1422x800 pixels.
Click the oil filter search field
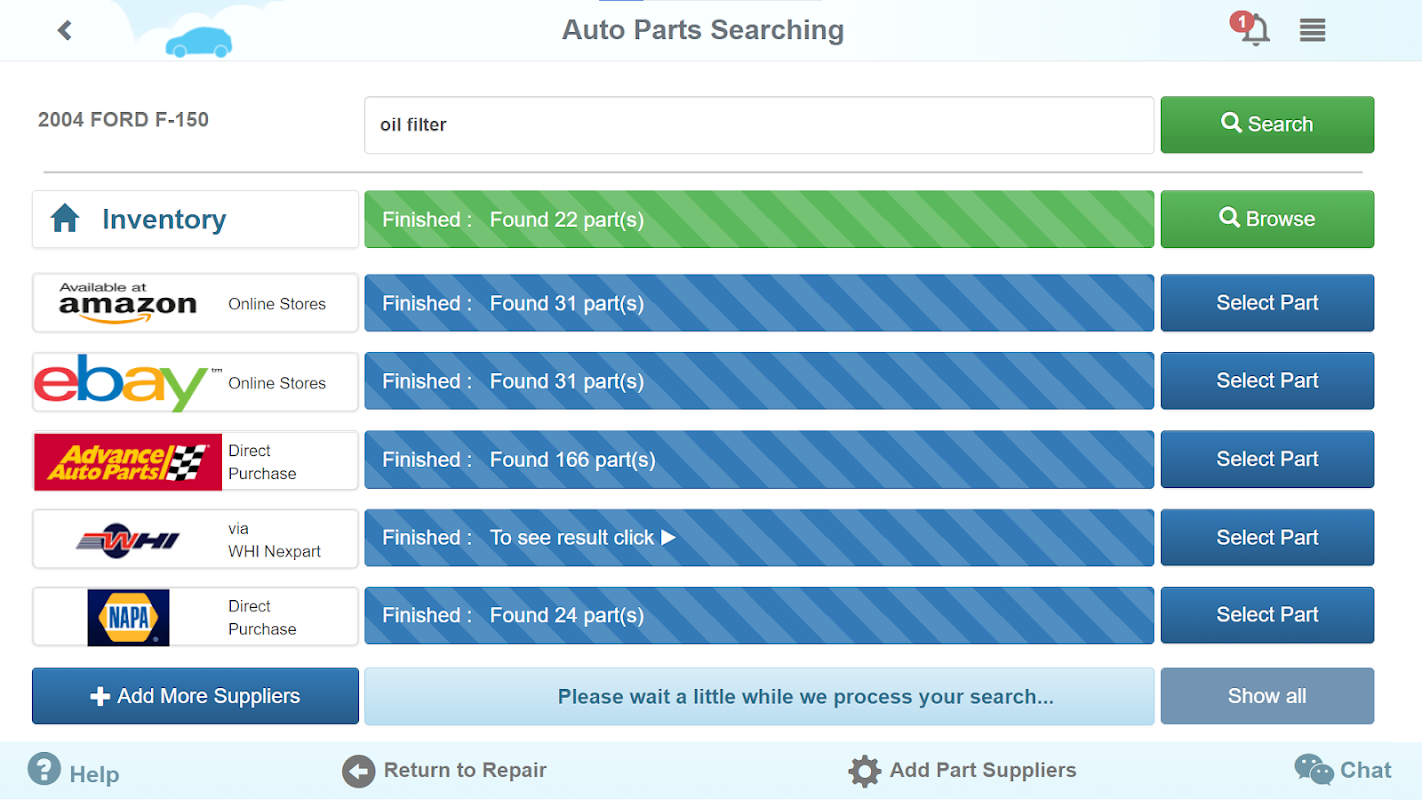click(758, 125)
